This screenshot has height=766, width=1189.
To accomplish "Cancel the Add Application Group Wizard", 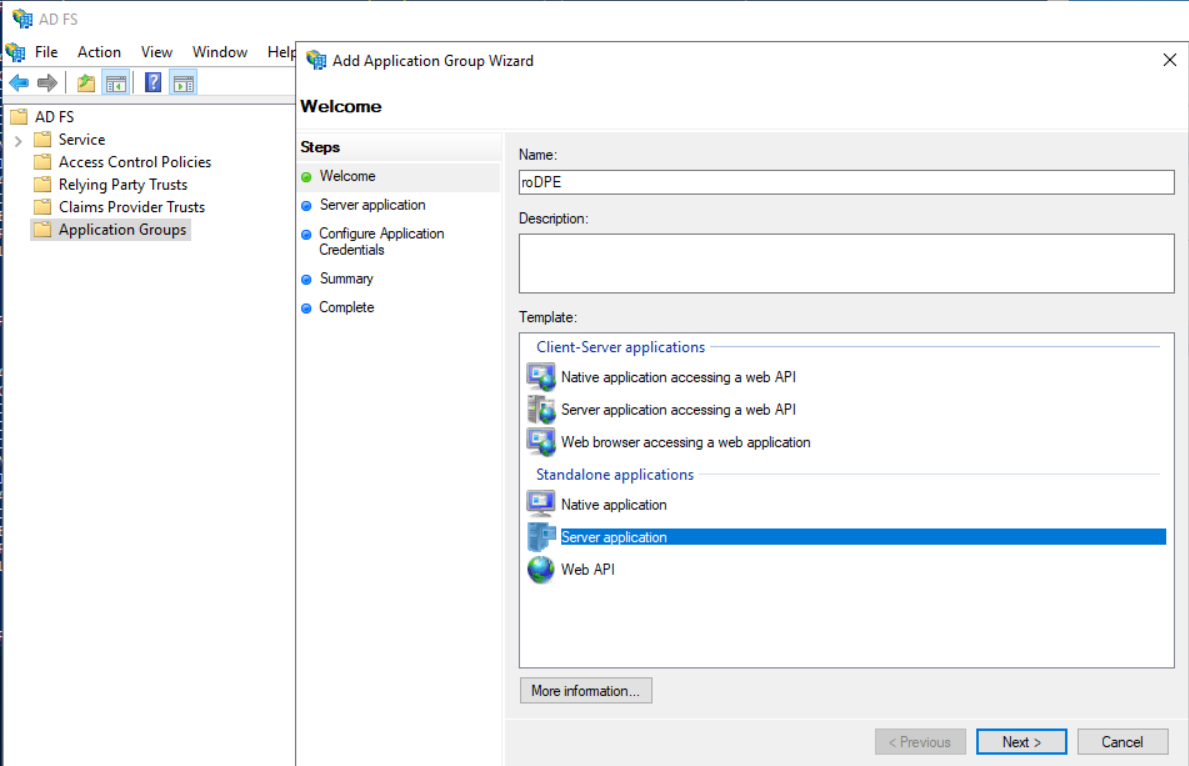I will [1122, 741].
